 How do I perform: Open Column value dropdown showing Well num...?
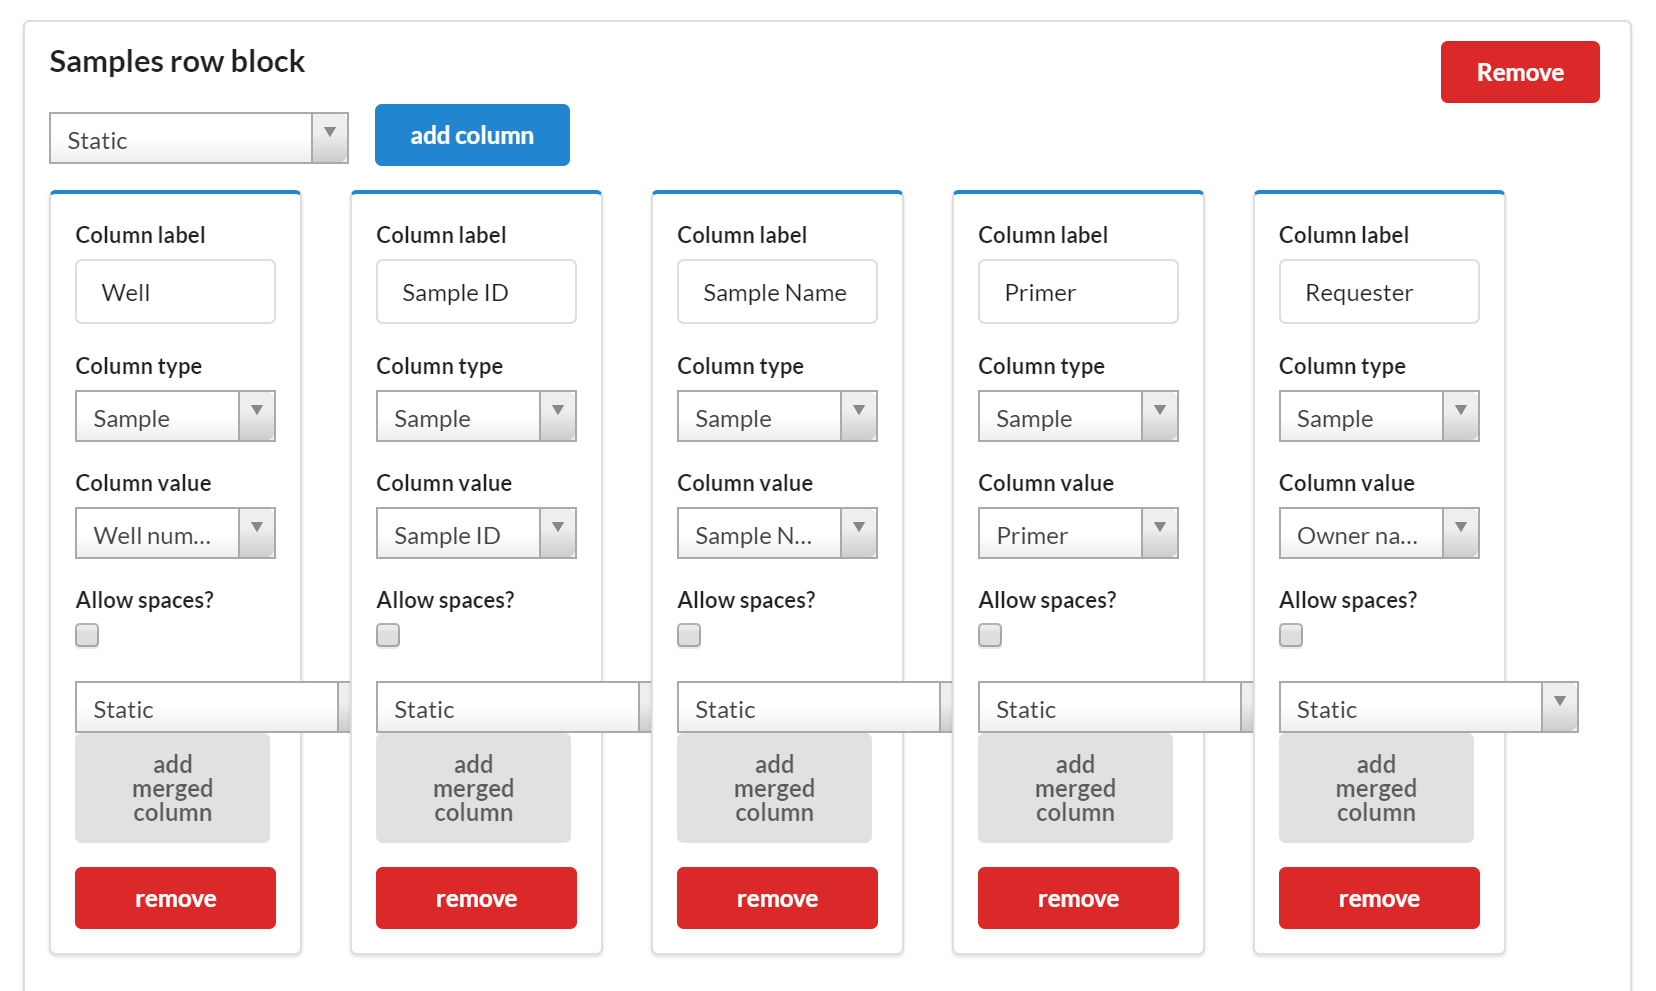pyautogui.click(x=175, y=534)
